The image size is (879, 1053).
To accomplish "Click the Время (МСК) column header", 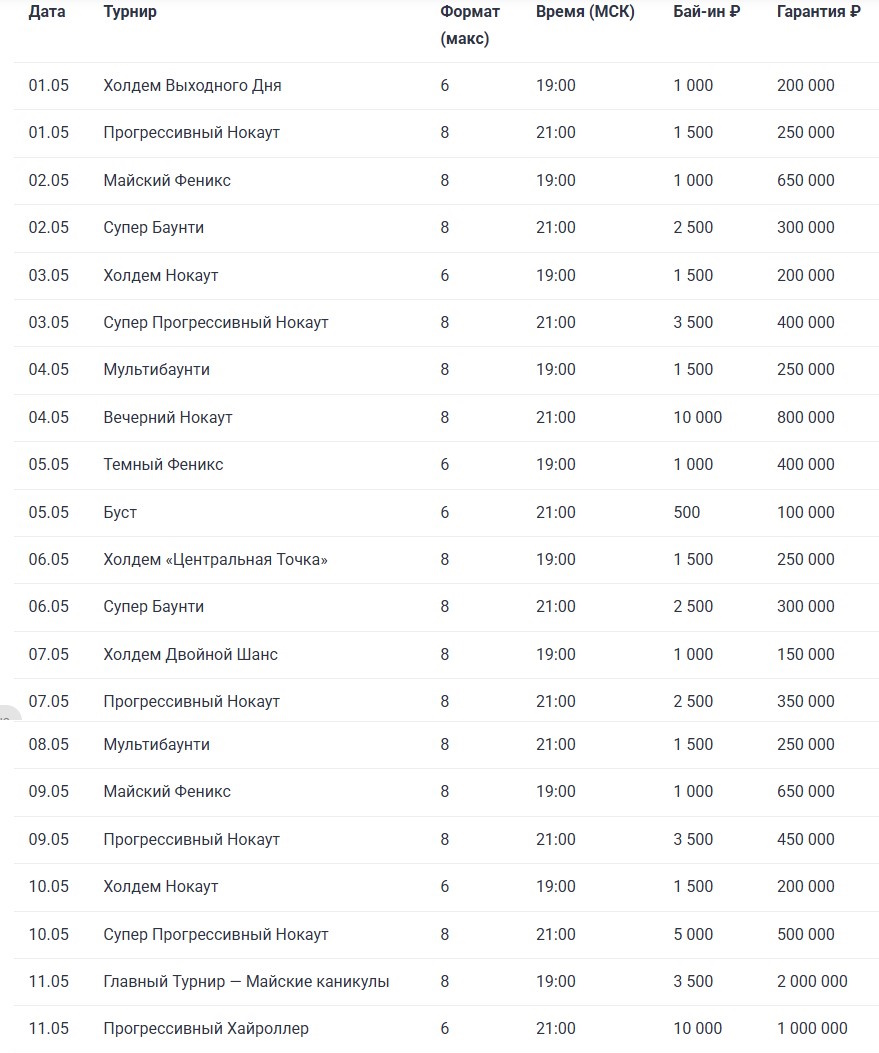I will 585,11.
